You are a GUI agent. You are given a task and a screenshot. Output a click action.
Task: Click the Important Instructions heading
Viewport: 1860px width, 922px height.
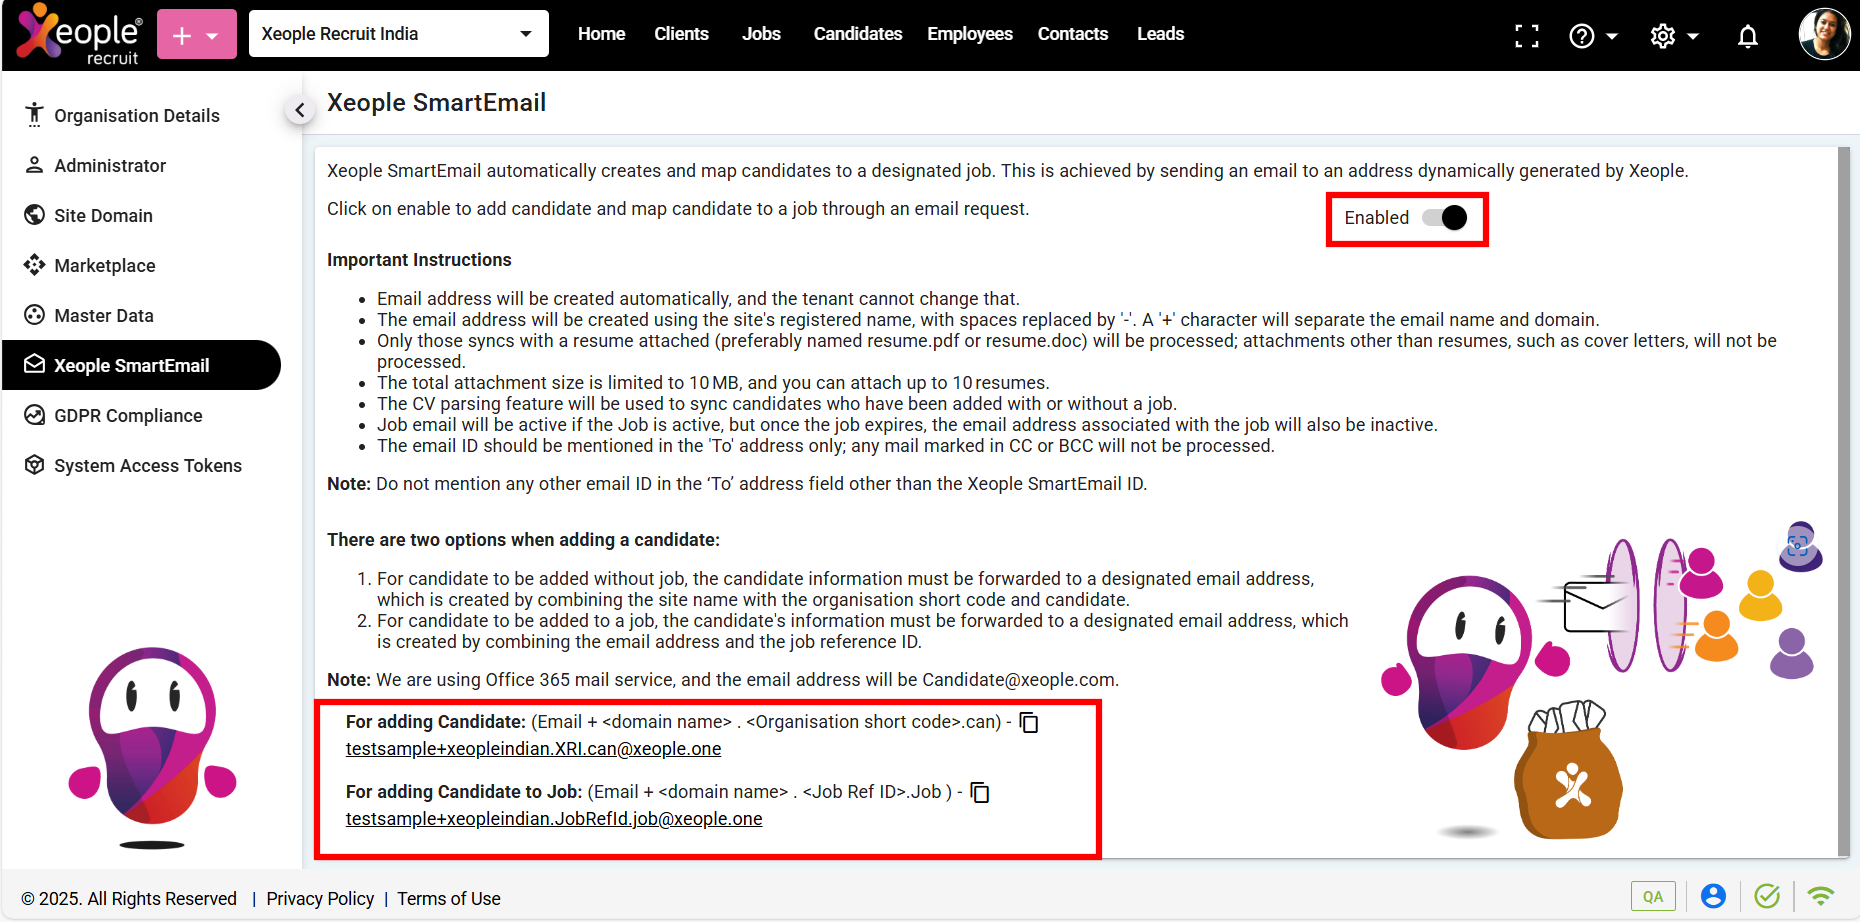pos(419,260)
